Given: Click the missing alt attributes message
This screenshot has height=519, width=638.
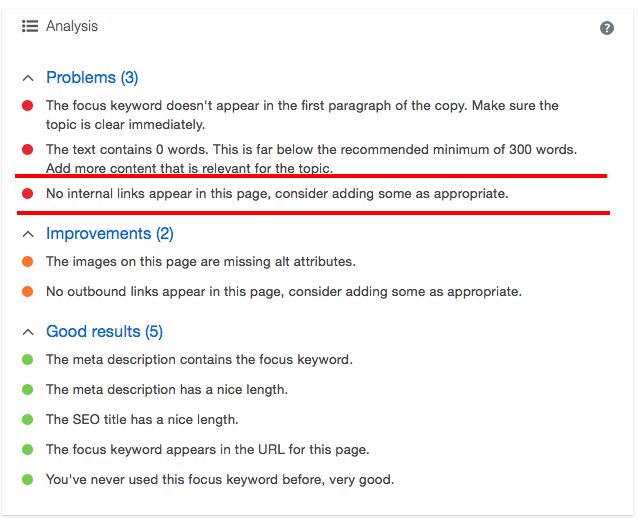Looking at the screenshot, I should click(200, 262).
